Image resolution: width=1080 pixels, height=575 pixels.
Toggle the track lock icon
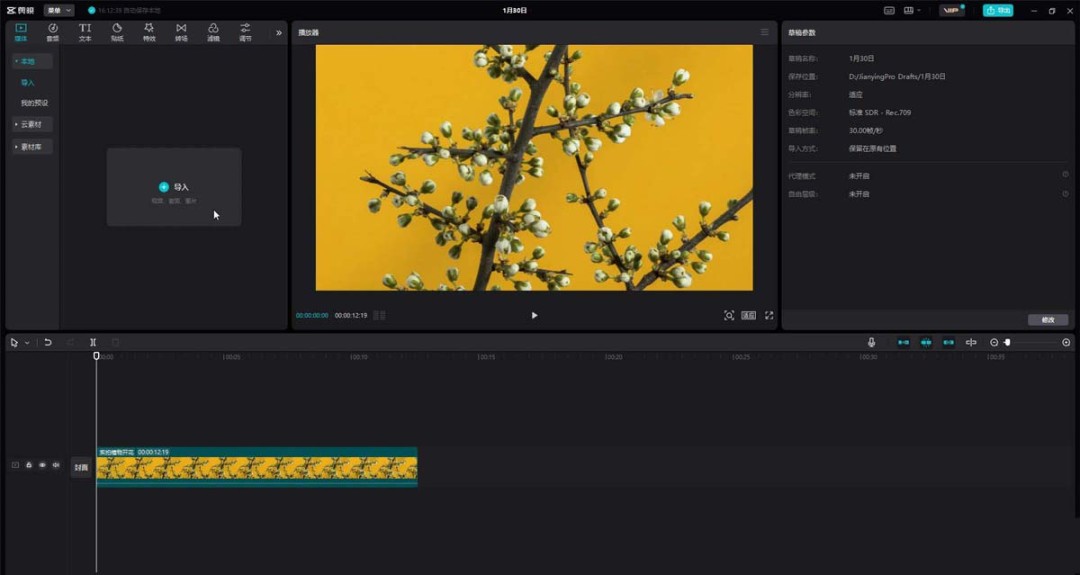click(x=29, y=466)
